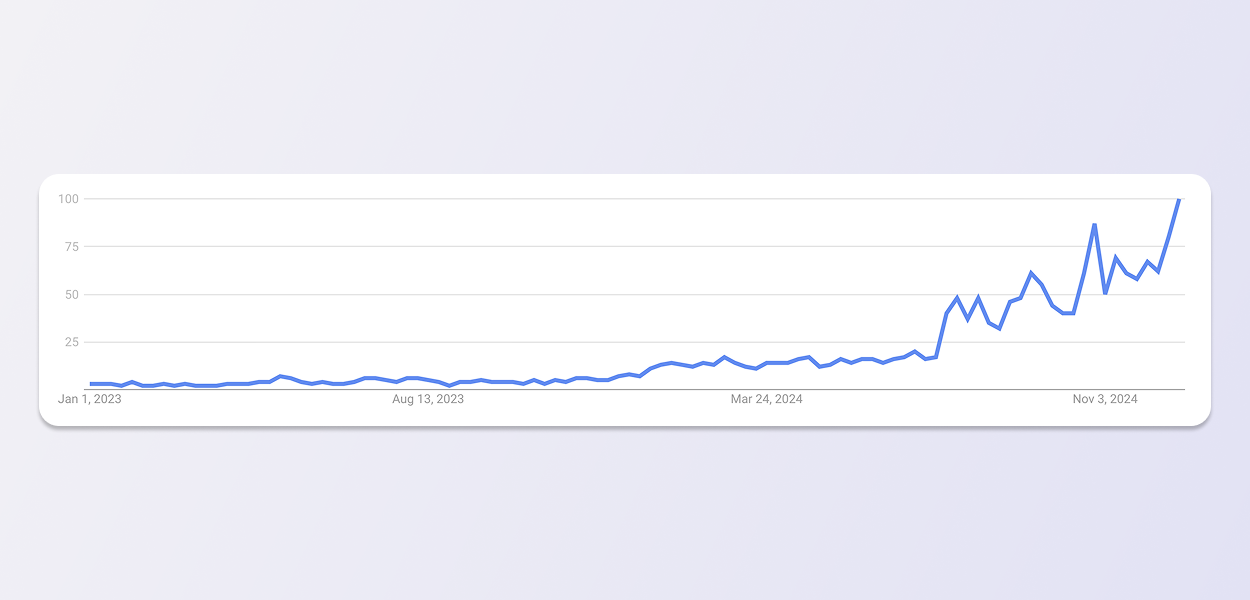This screenshot has height=600, width=1250.
Task: Click the sharp dip right after the 87 spike
Action: (1105, 293)
